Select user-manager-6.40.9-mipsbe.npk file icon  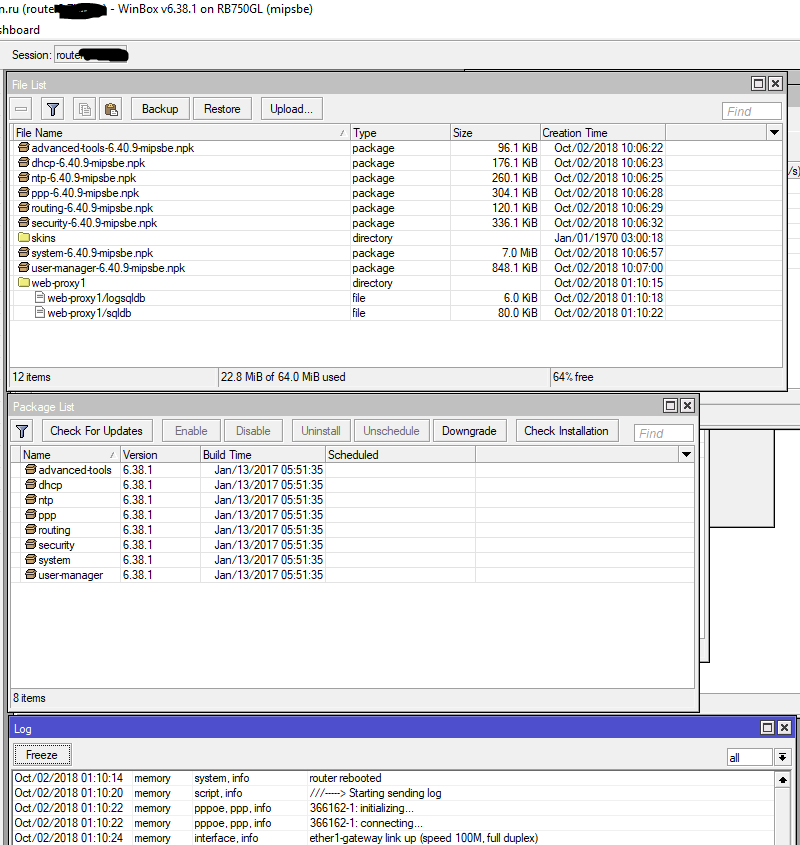pos(24,267)
